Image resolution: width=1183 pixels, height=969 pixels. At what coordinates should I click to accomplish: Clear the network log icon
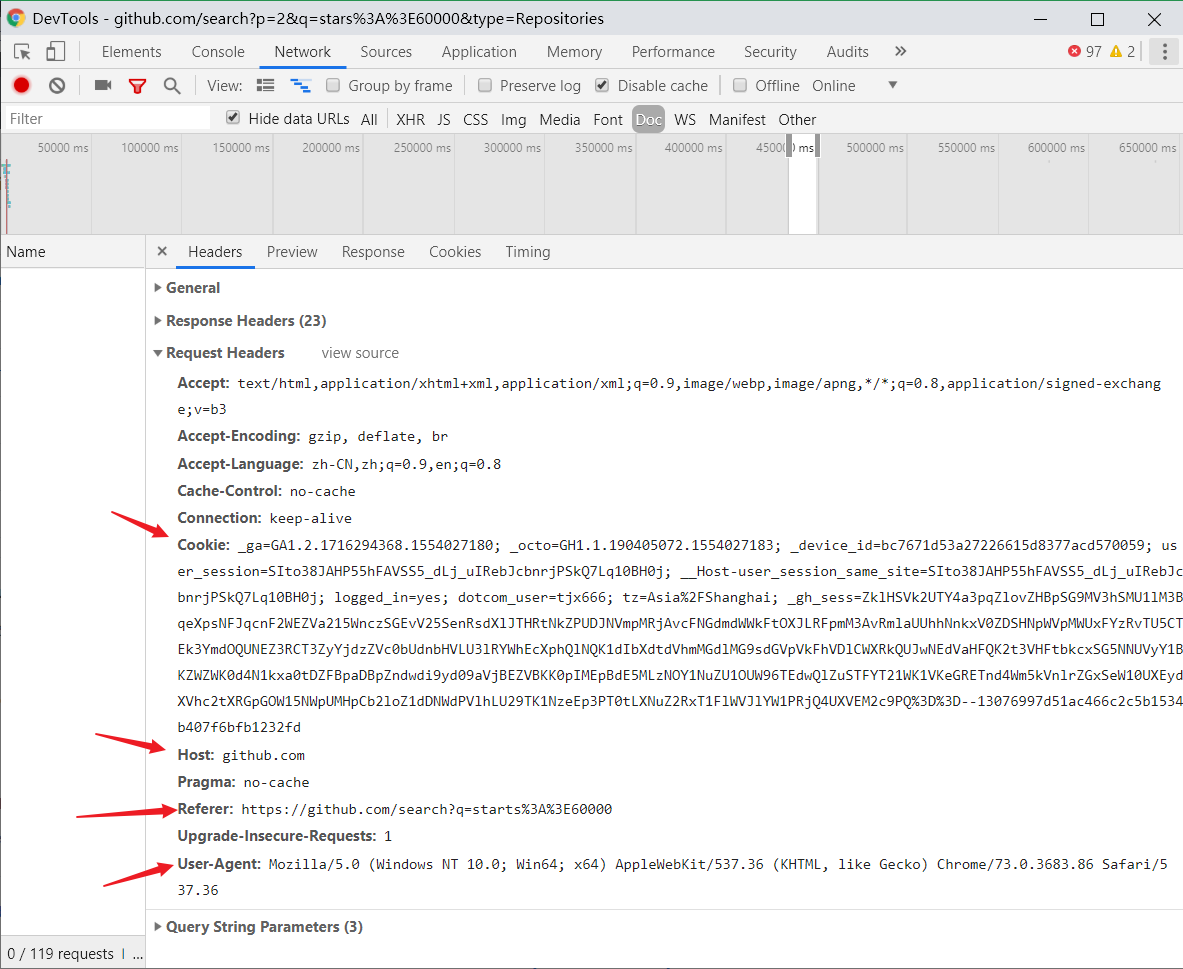click(x=57, y=85)
